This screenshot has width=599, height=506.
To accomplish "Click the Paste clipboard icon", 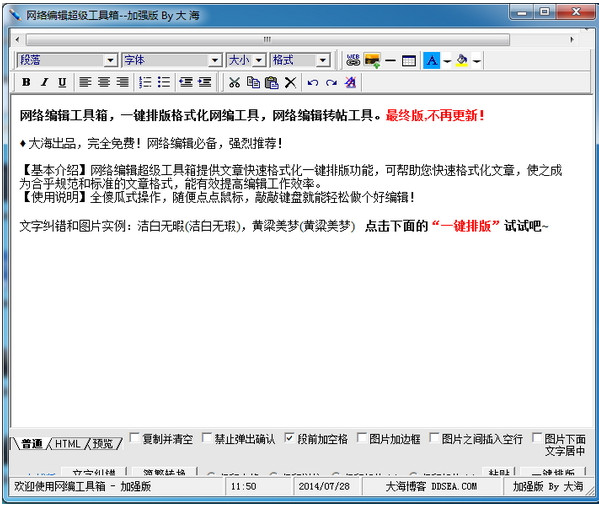I will [x=272, y=82].
